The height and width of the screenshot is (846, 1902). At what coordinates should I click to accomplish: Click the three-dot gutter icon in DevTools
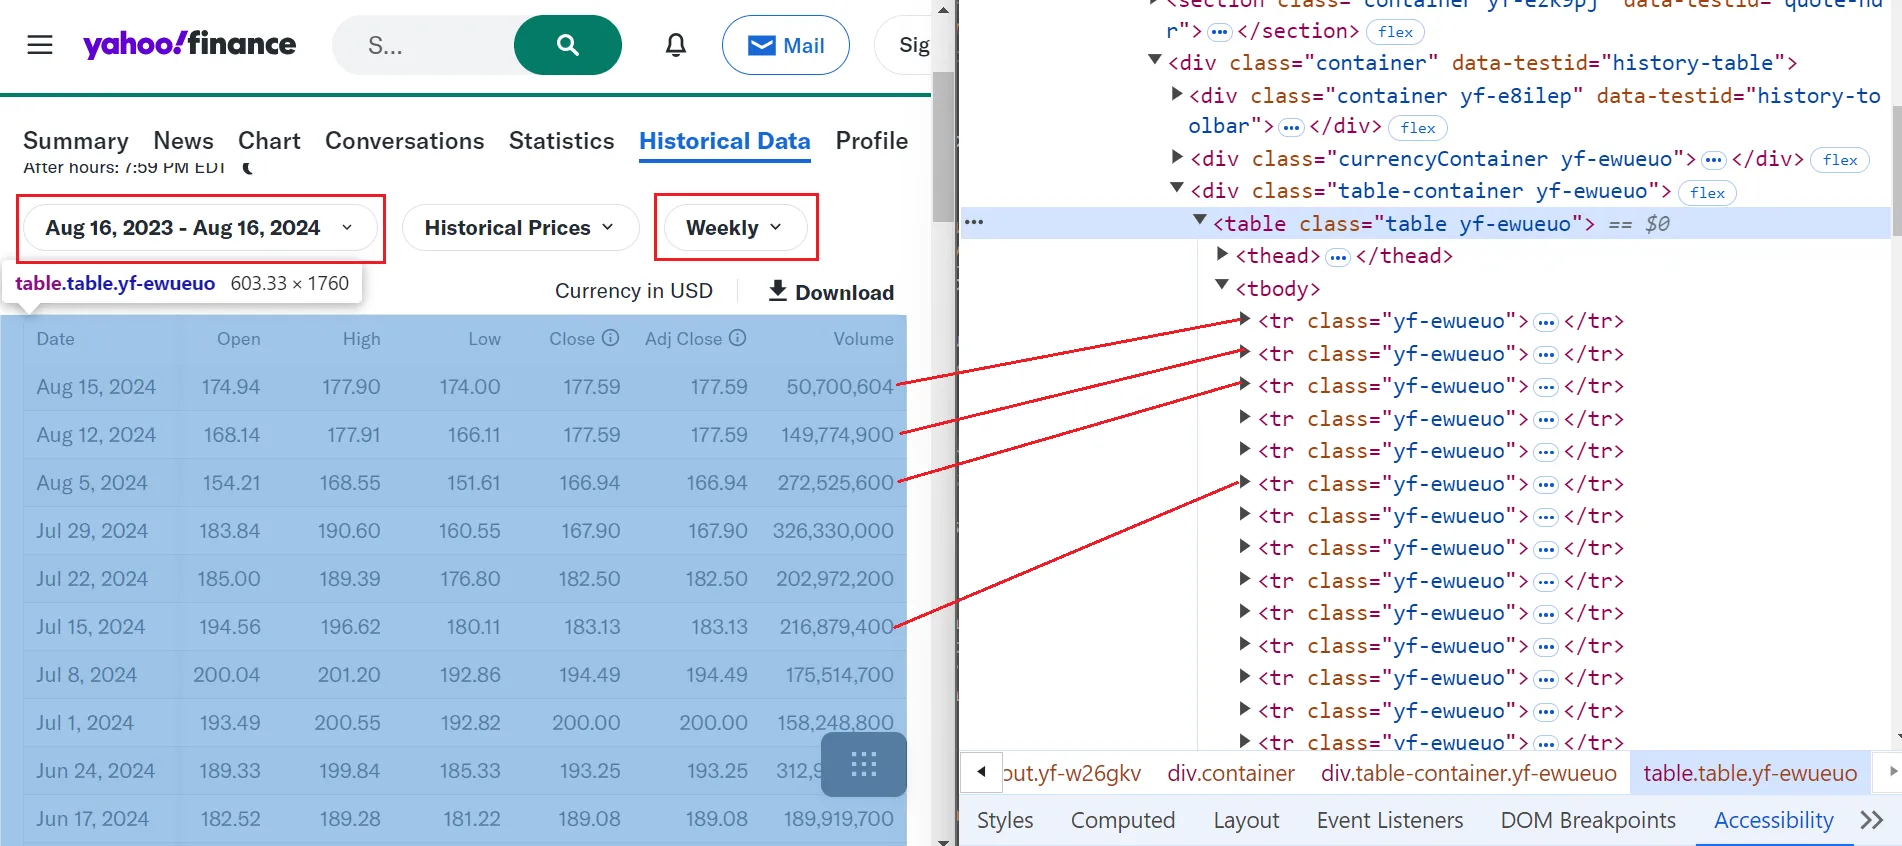coord(974,222)
